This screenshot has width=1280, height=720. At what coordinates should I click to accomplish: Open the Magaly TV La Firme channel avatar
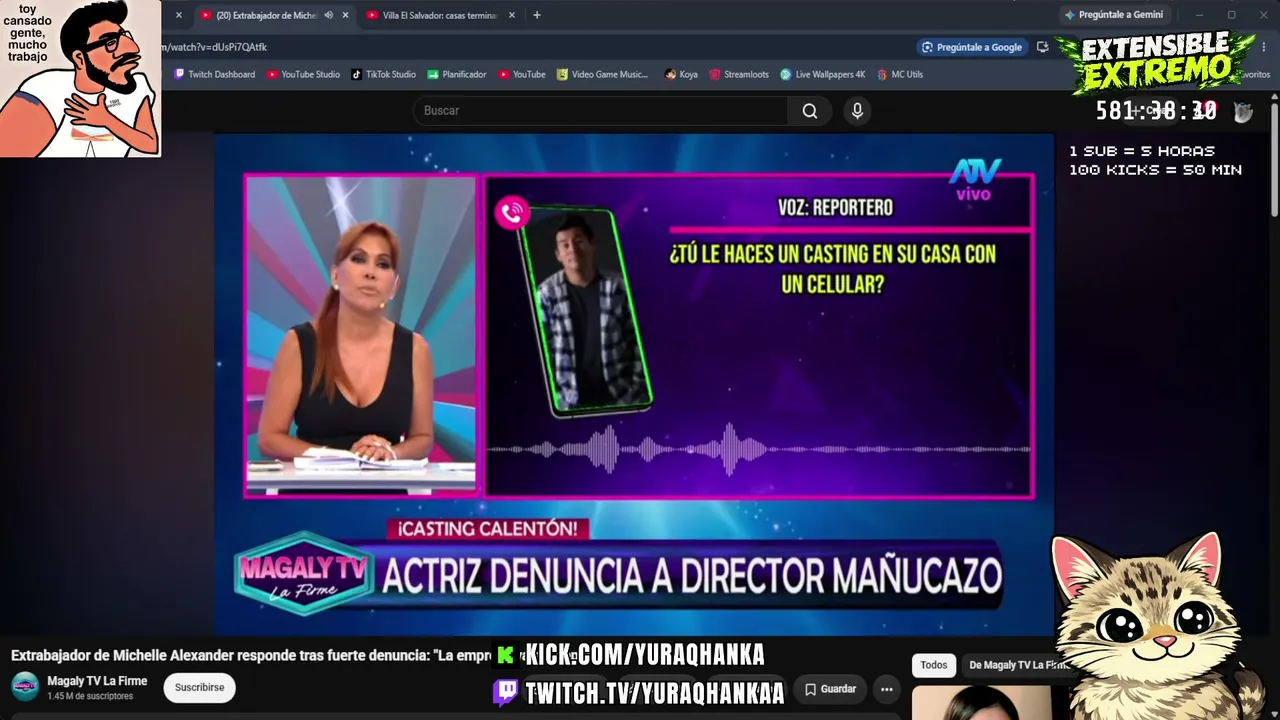pos(25,687)
